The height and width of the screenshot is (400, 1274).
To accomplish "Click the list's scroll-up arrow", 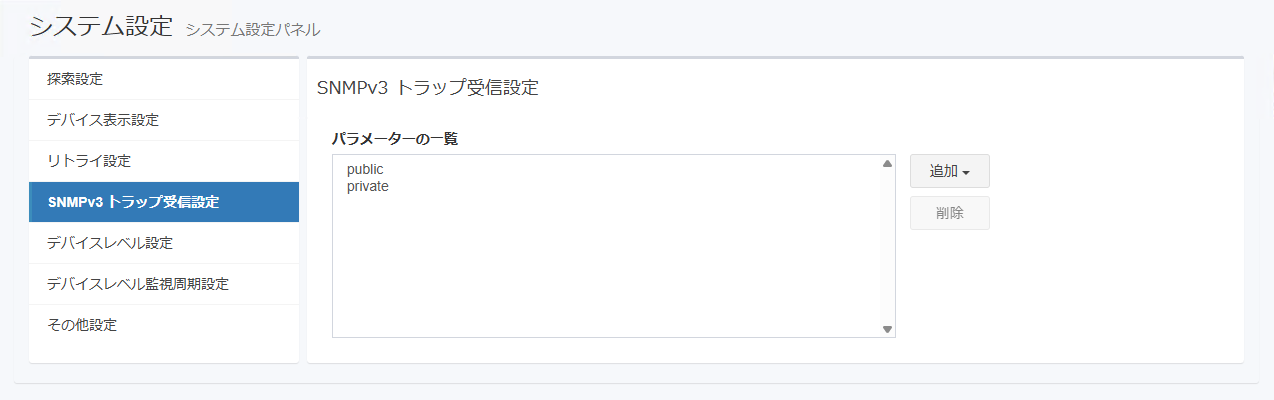I will (x=887, y=163).
